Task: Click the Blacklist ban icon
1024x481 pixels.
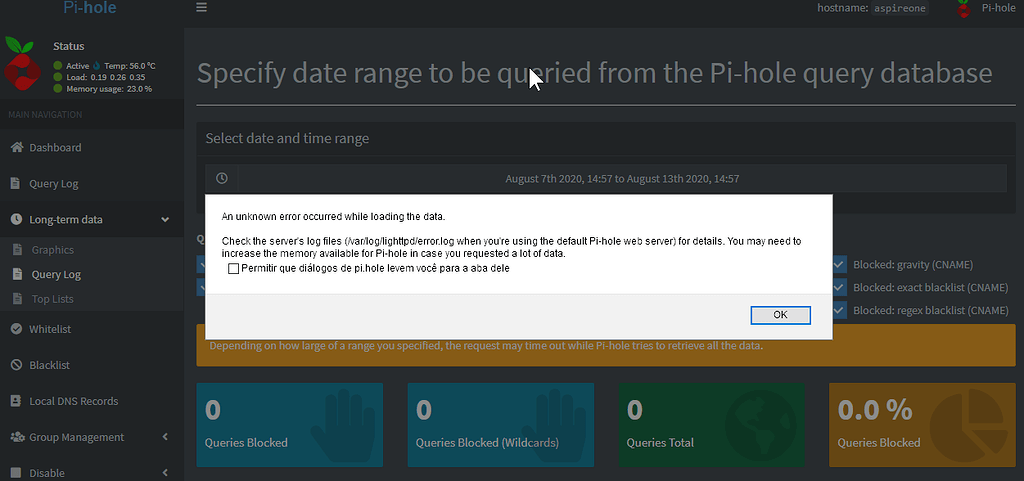Action: pos(16,365)
